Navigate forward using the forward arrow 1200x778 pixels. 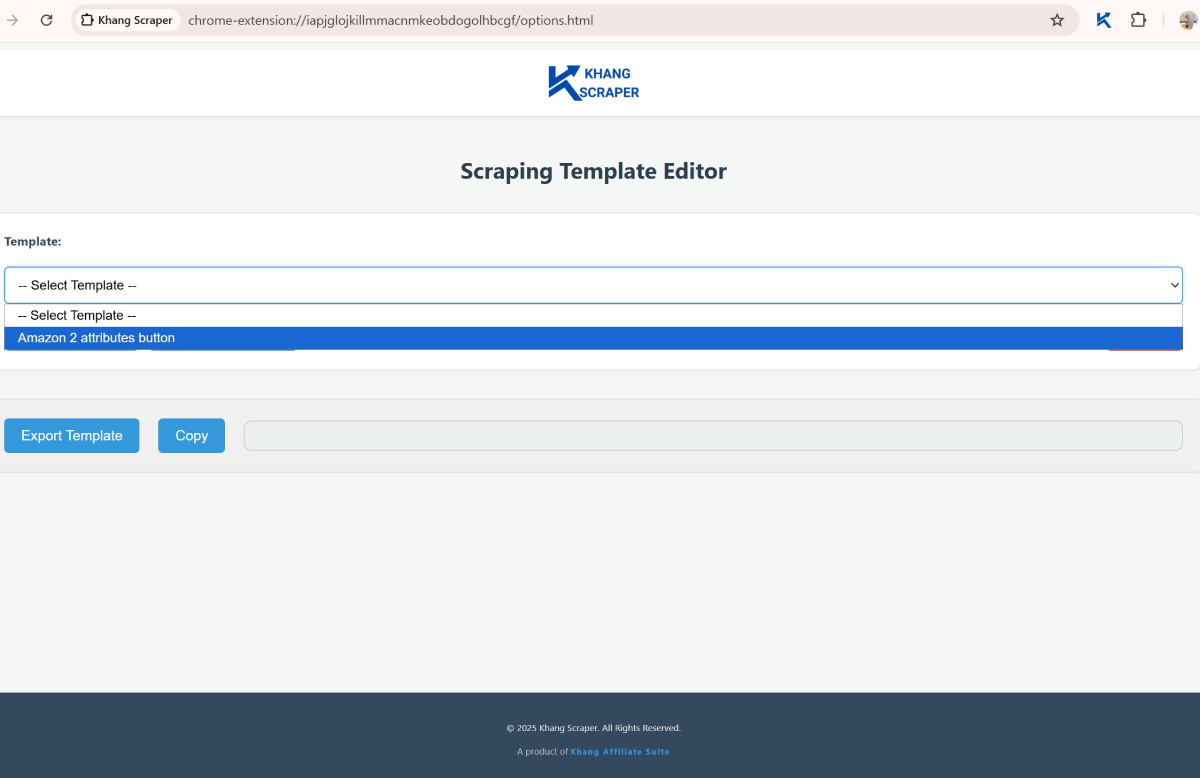14,19
